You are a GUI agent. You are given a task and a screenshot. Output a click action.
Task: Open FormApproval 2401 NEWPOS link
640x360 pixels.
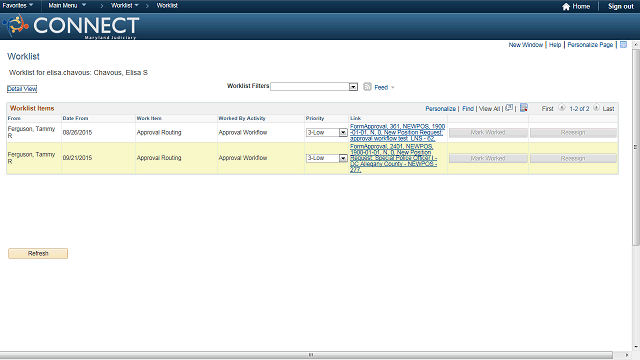(393, 158)
